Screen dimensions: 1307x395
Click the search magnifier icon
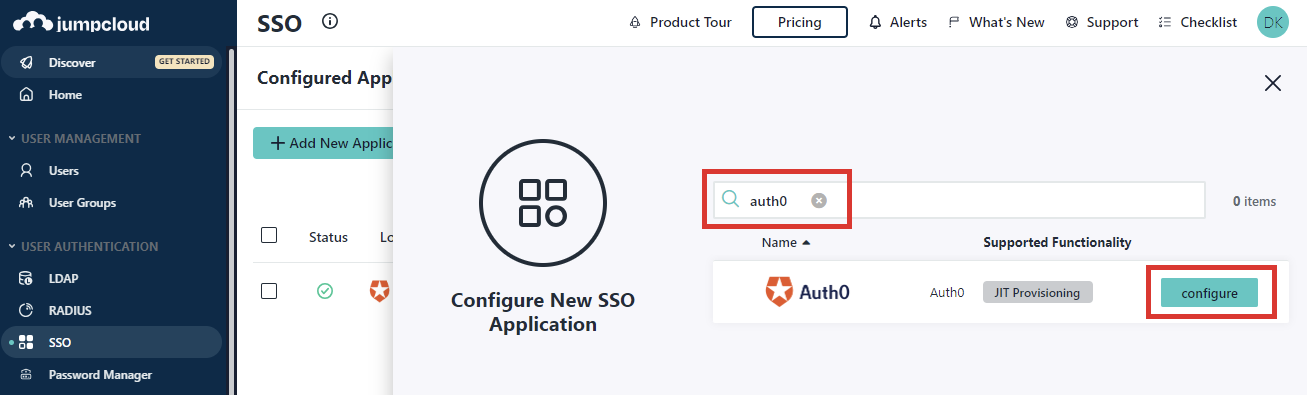coord(731,200)
